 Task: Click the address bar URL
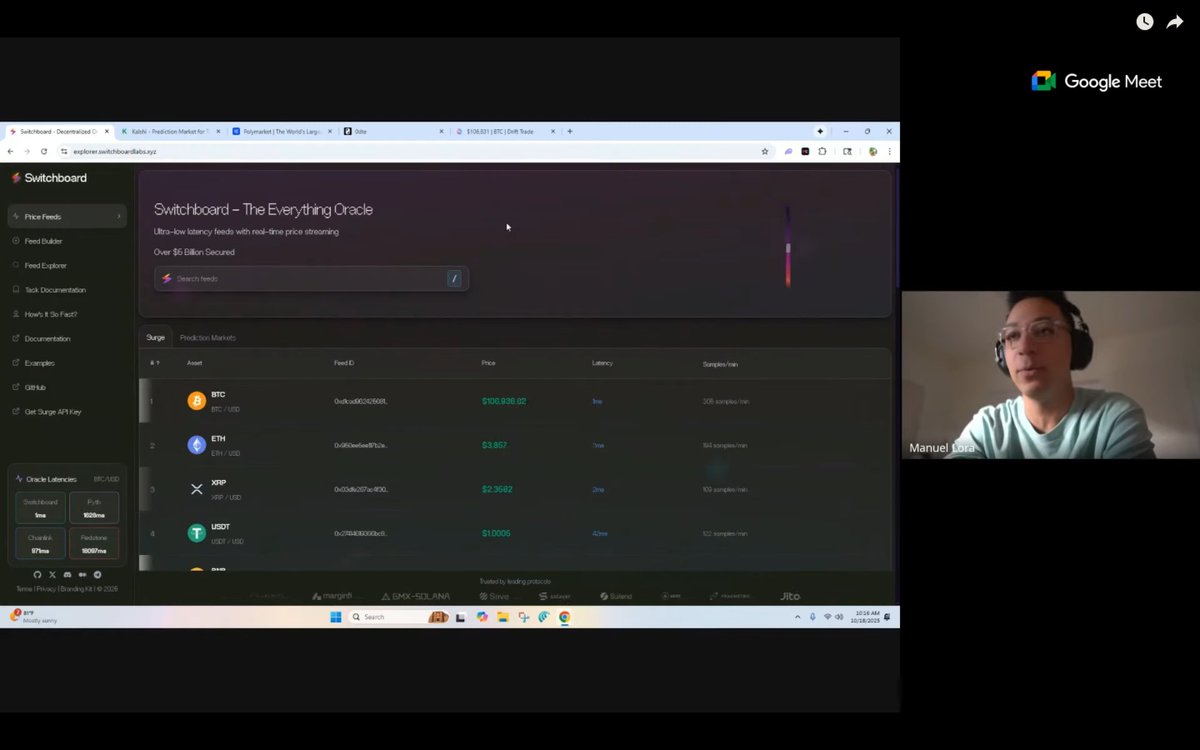[115, 151]
